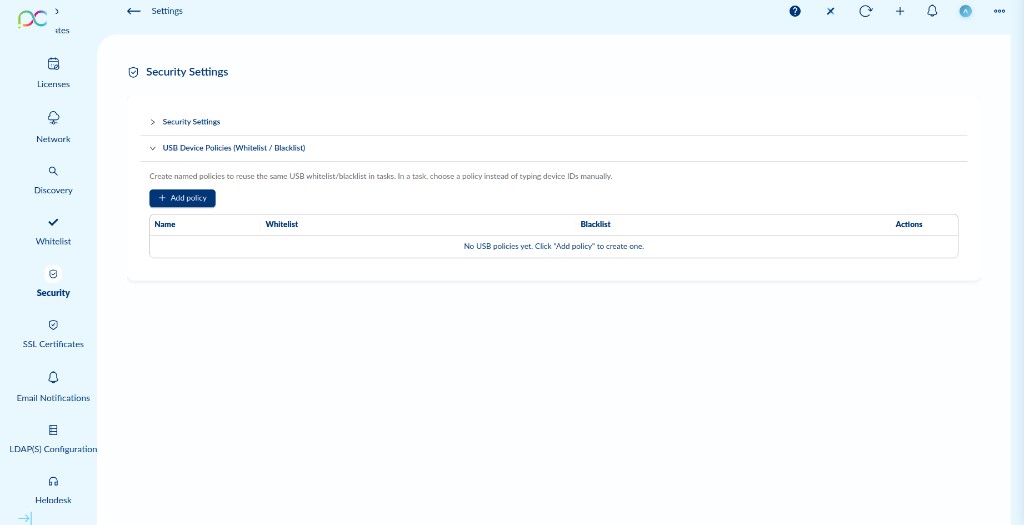Expand the Security Settings section

(191, 122)
